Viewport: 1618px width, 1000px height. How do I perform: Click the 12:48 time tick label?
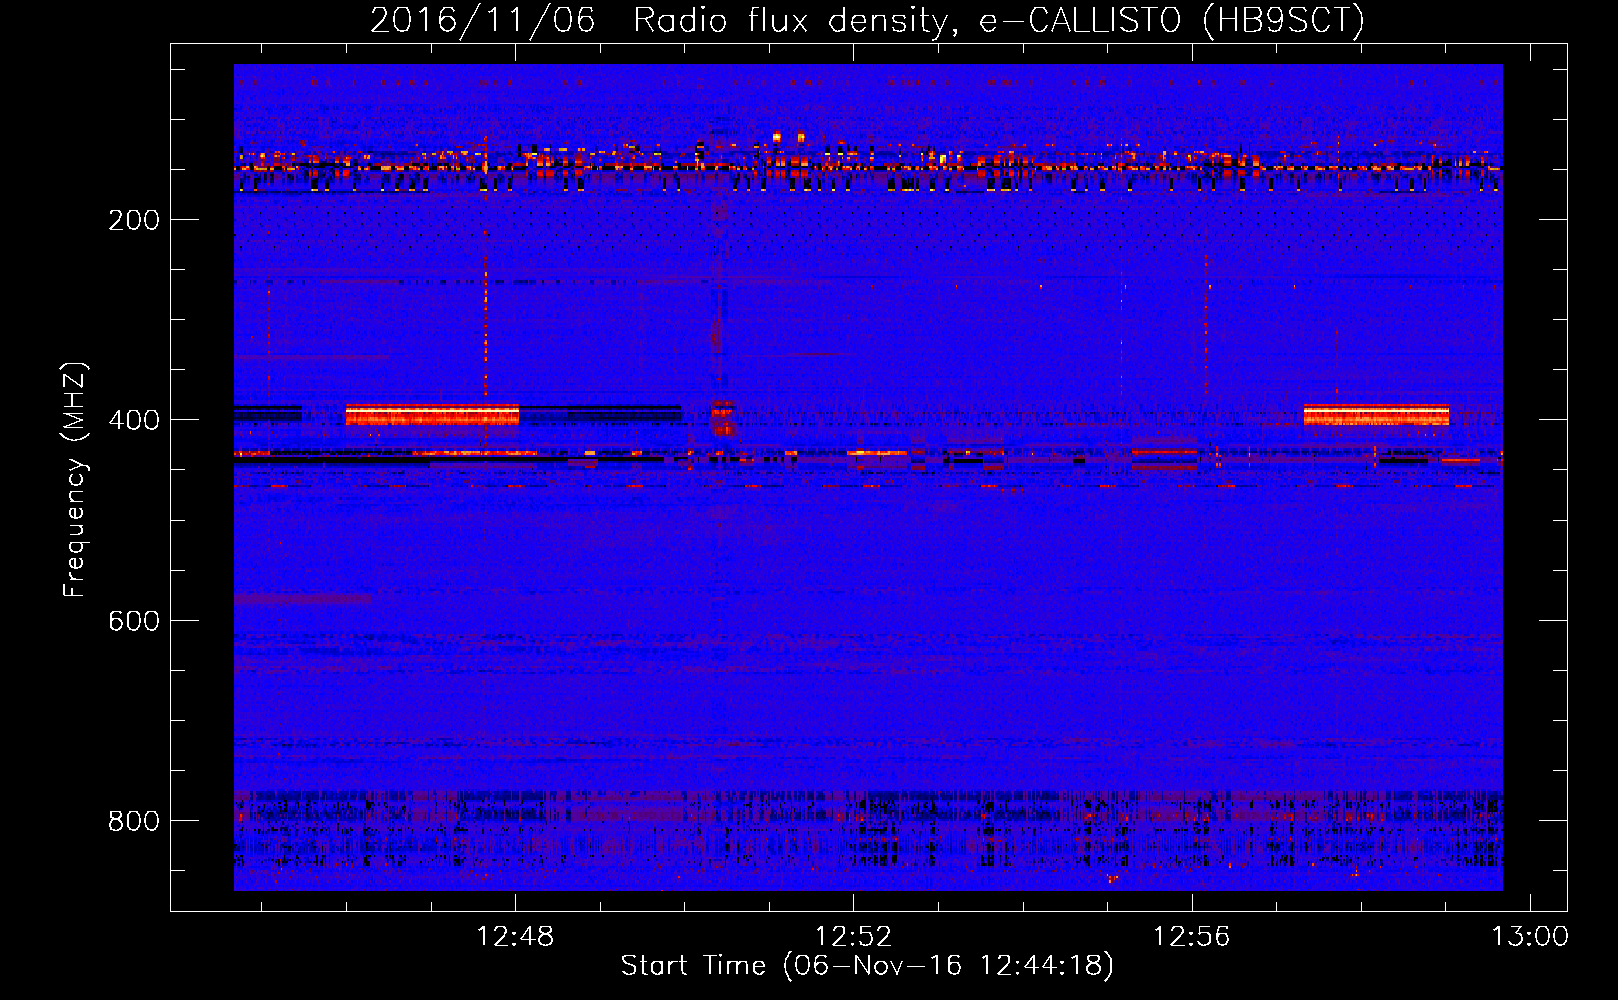[x=515, y=937]
